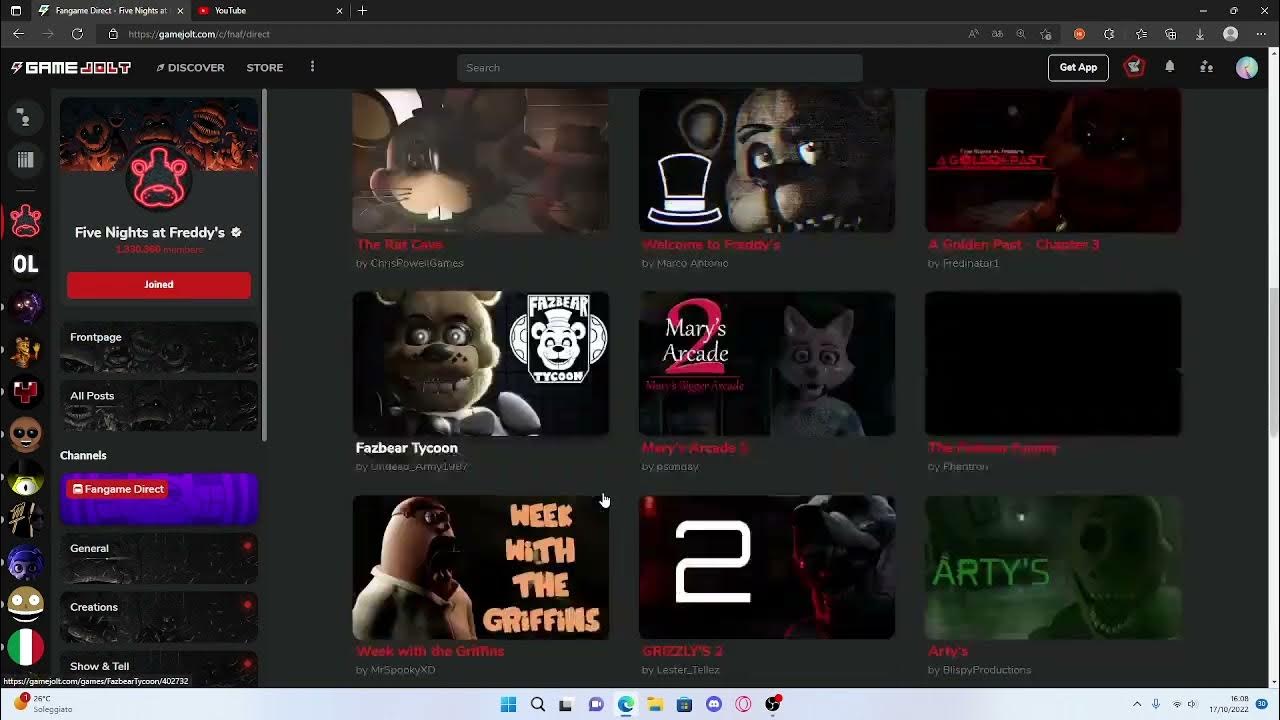Open the Week with the Griffins thumbnail
The width and height of the screenshot is (1280, 720).
pyautogui.click(x=480, y=567)
